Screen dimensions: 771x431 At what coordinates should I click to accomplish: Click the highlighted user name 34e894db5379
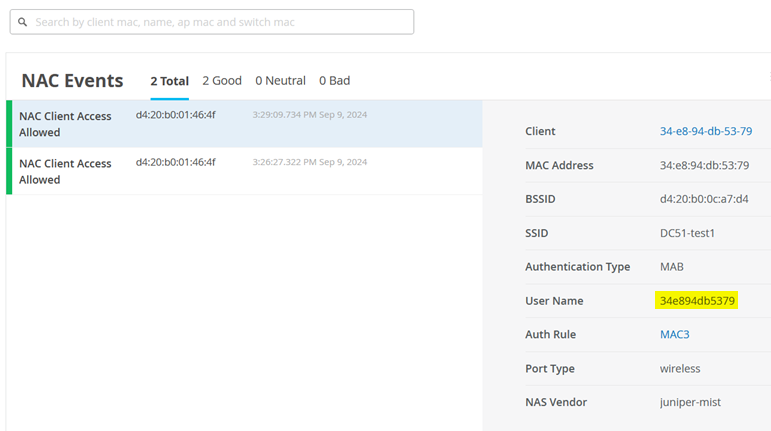(x=697, y=301)
